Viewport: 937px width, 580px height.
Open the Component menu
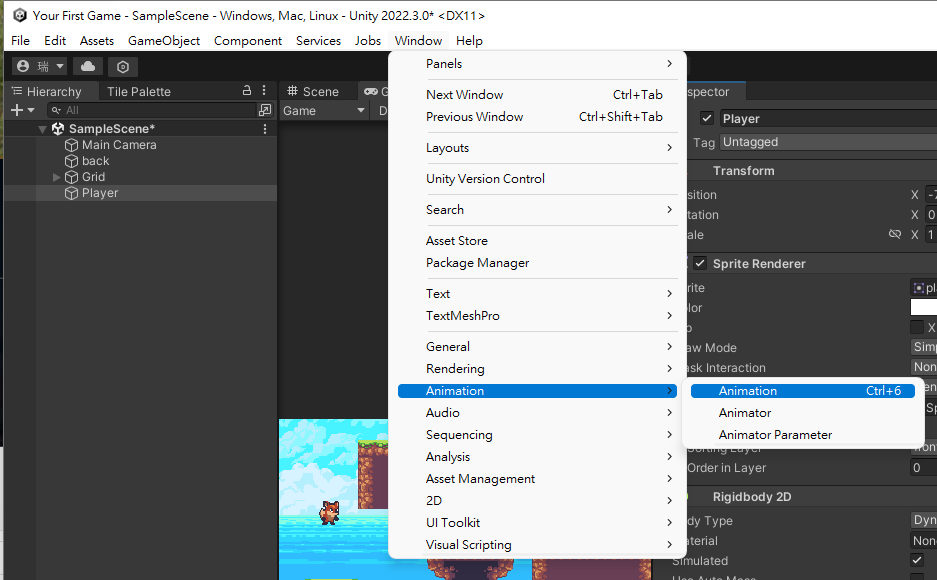(248, 41)
